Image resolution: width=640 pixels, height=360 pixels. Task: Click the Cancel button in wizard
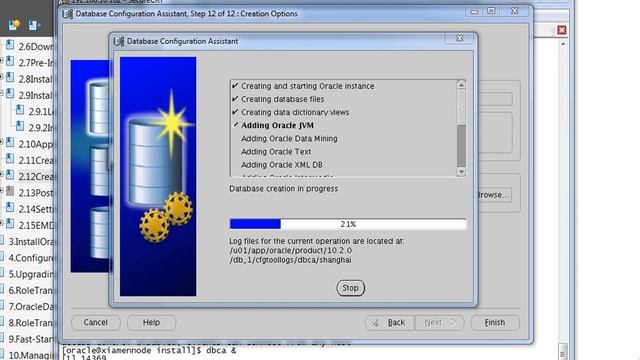[x=96, y=322]
